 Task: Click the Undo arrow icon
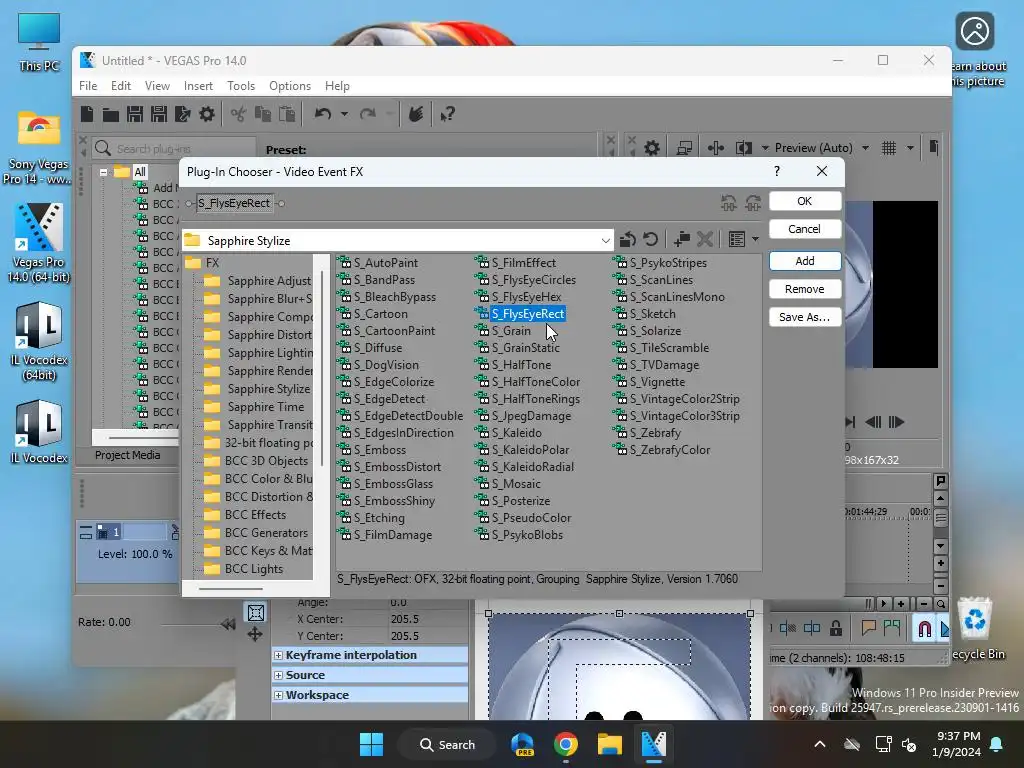(323, 114)
